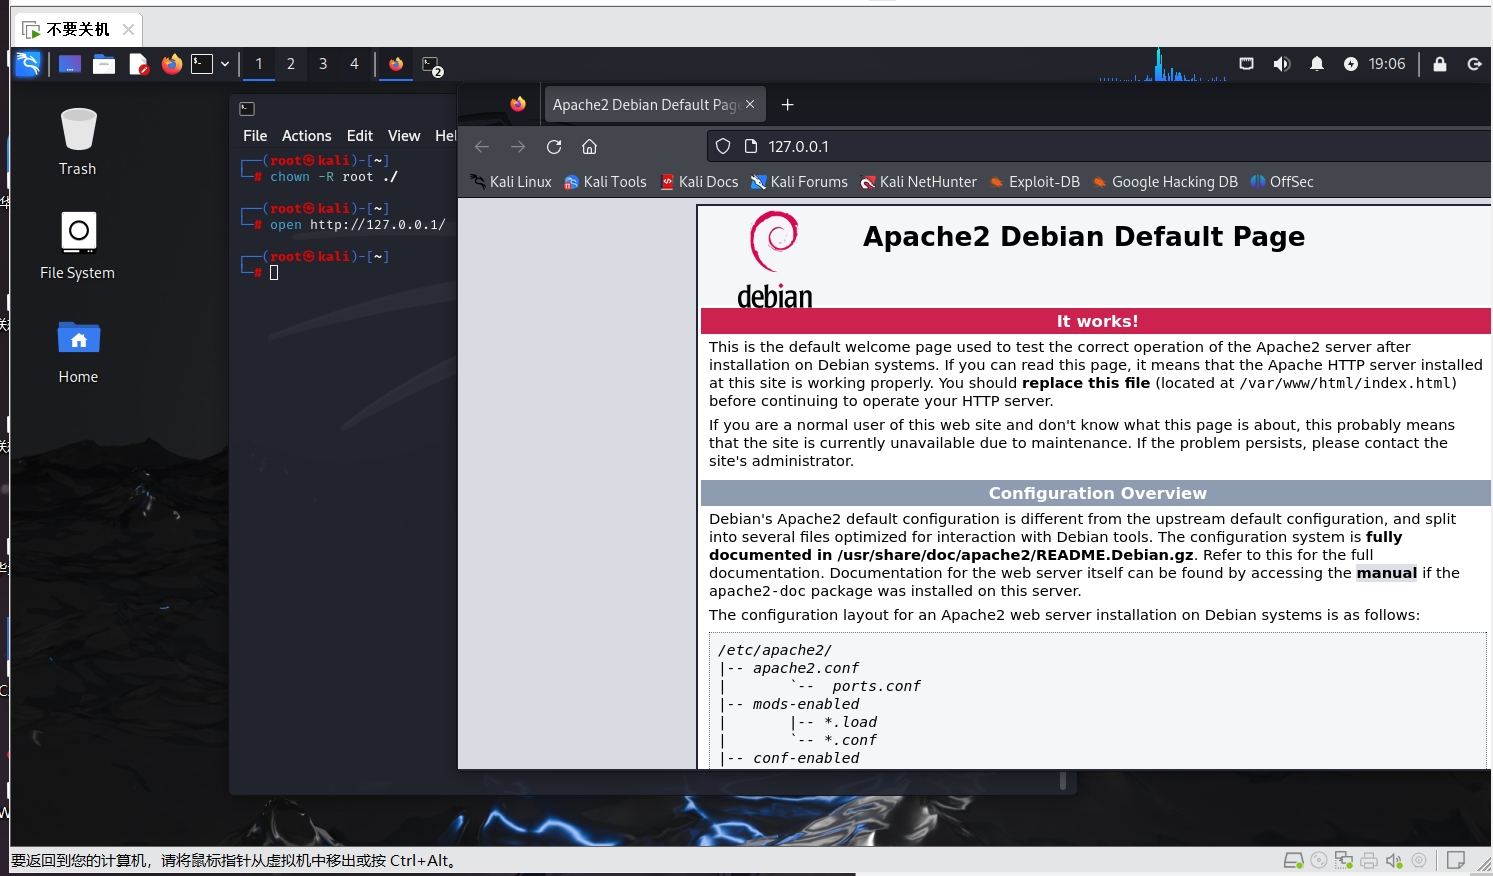
Task: Click the Firefox home button
Action: pos(590,147)
